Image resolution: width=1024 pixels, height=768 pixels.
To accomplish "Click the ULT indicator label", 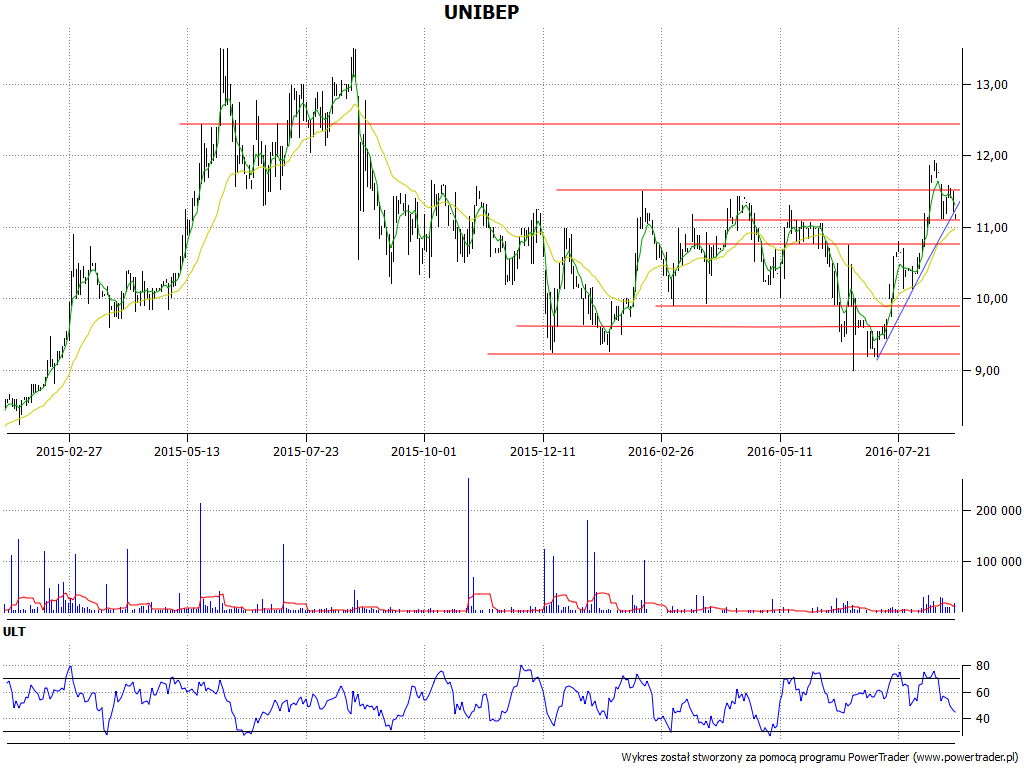I will click(x=14, y=632).
